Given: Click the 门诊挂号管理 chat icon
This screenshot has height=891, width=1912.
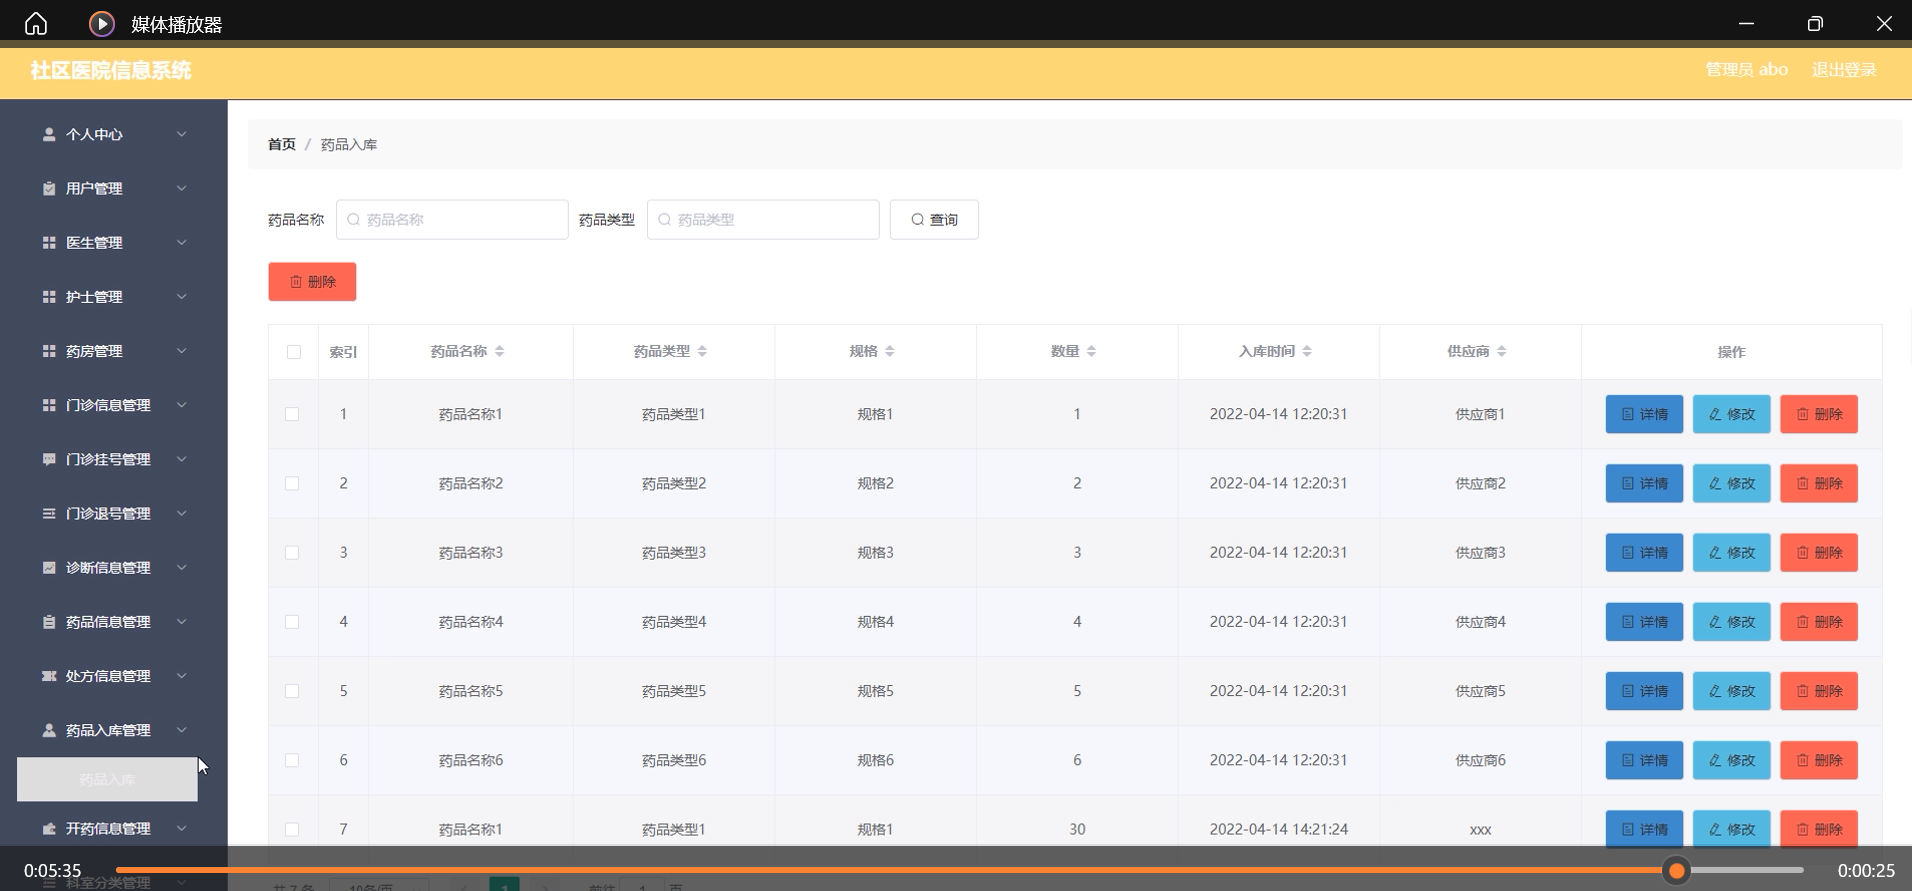Looking at the screenshot, I should (49, 459).
